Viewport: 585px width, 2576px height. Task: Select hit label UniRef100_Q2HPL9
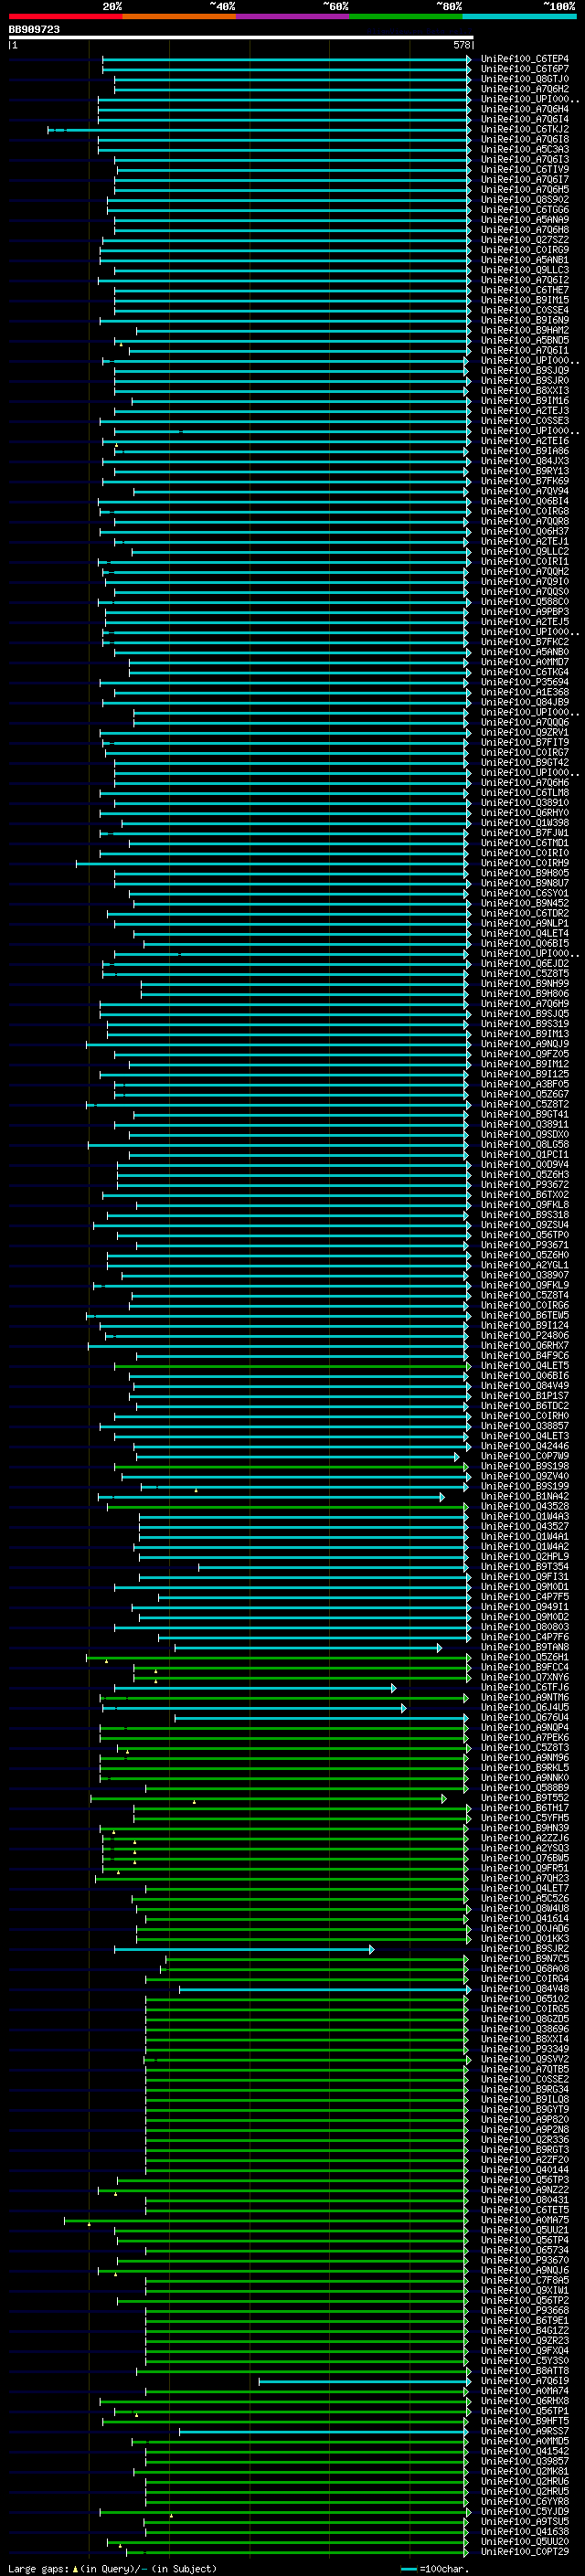[525, 1556]
